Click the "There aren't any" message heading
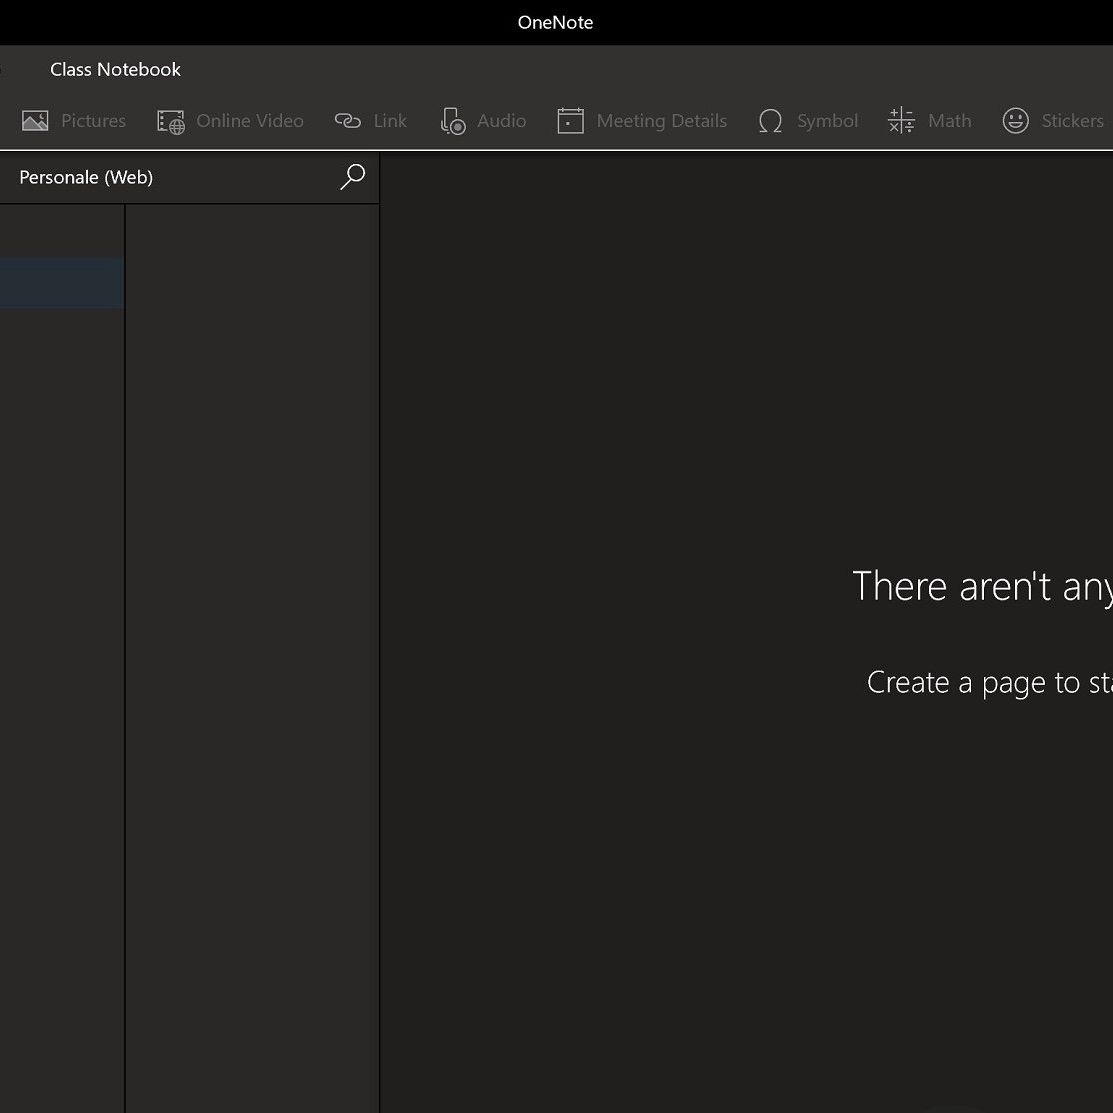Viewport: 1113px width, 1113px height. (x=981, y=586)
